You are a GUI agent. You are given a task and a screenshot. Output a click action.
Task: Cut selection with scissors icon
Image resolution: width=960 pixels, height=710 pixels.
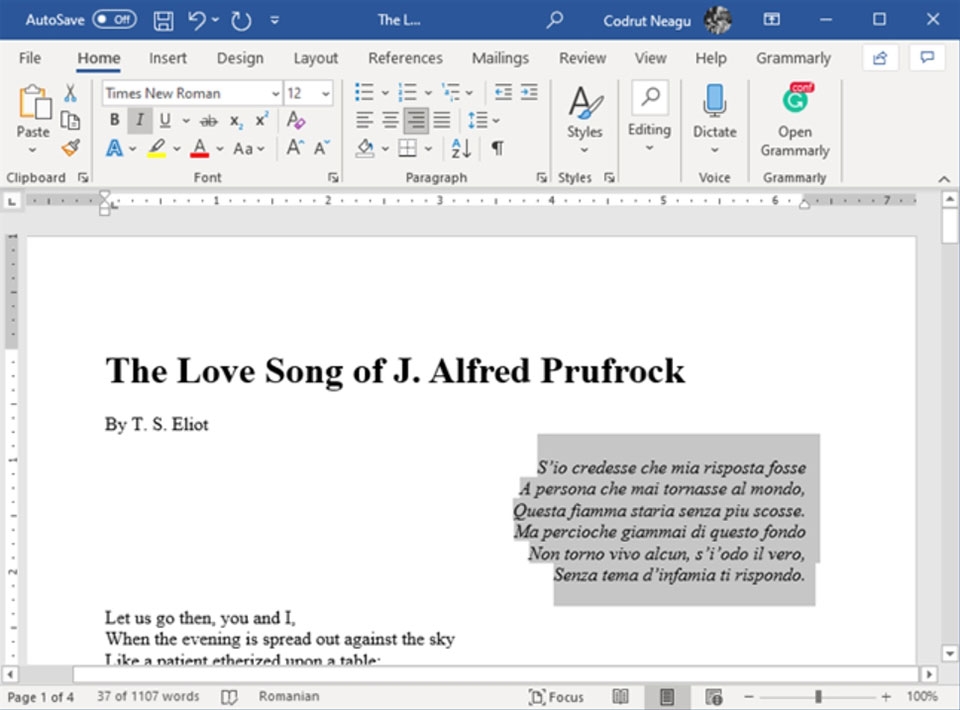pos(70,93)
